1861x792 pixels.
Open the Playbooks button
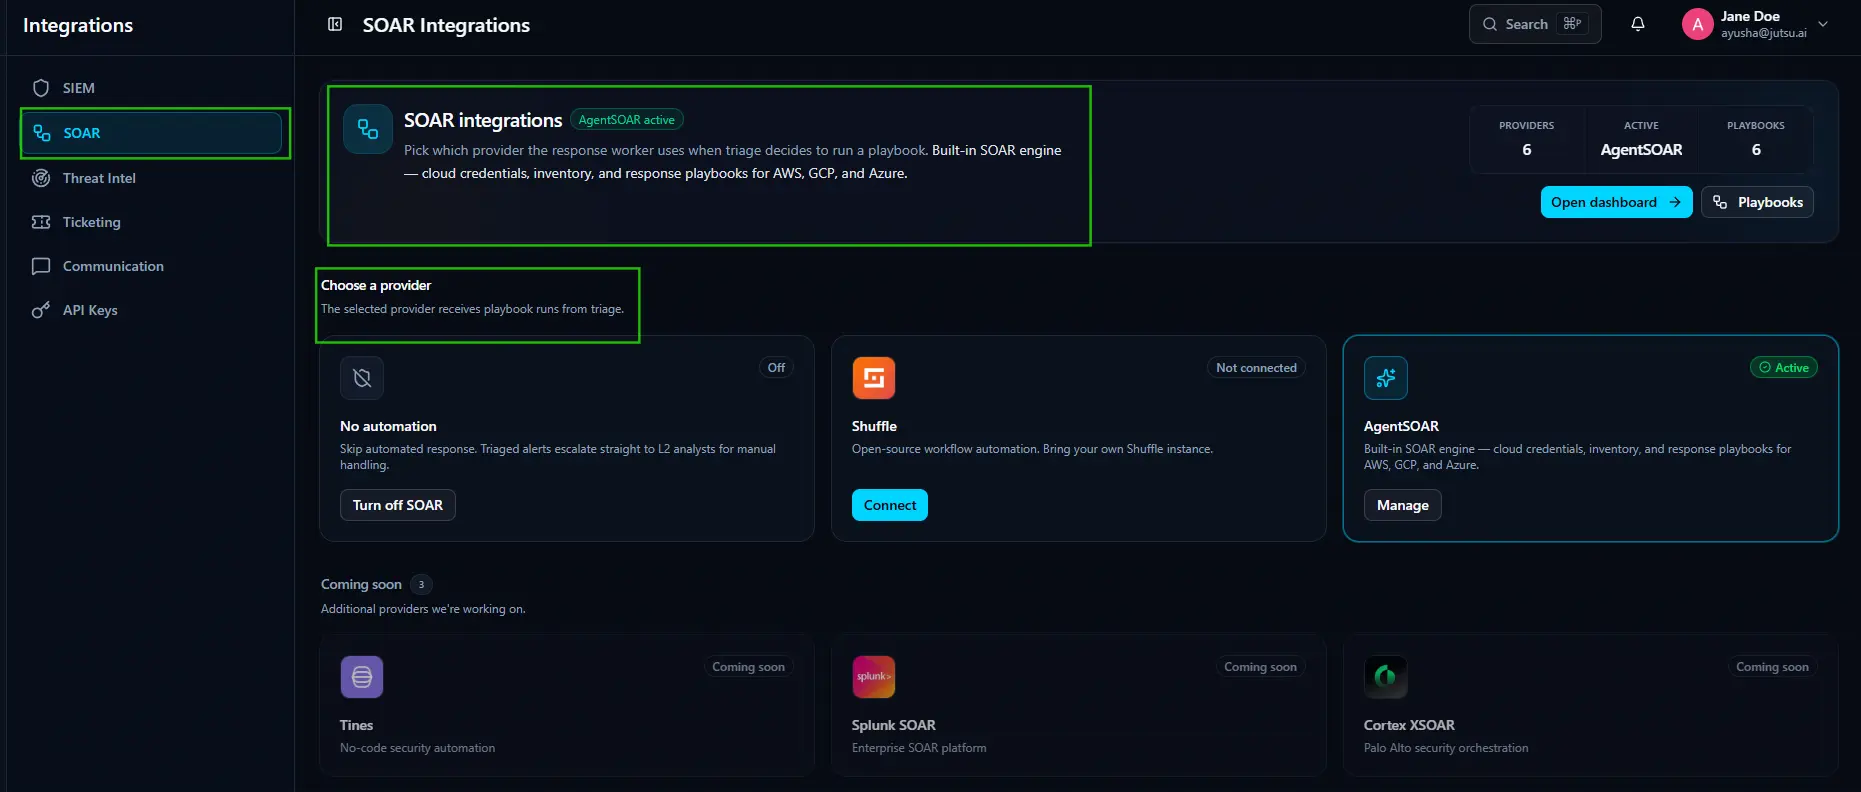1757,202
